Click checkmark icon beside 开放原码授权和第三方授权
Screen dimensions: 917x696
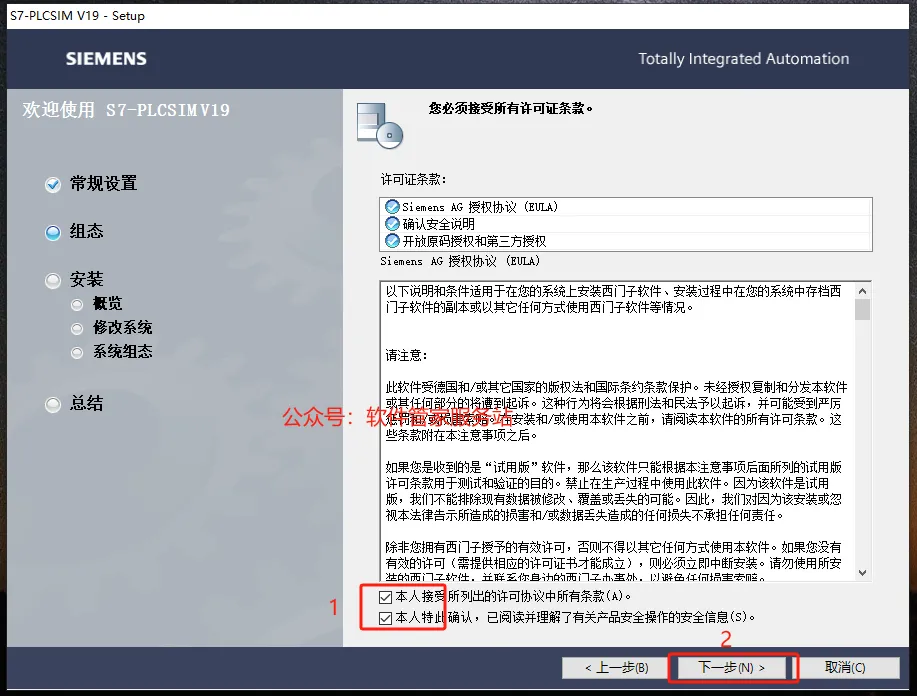(392, 241)
